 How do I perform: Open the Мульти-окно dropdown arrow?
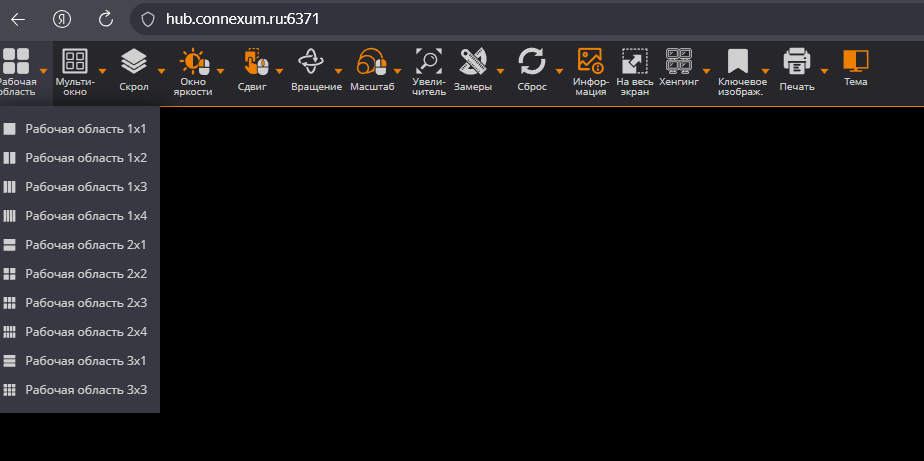103,71
